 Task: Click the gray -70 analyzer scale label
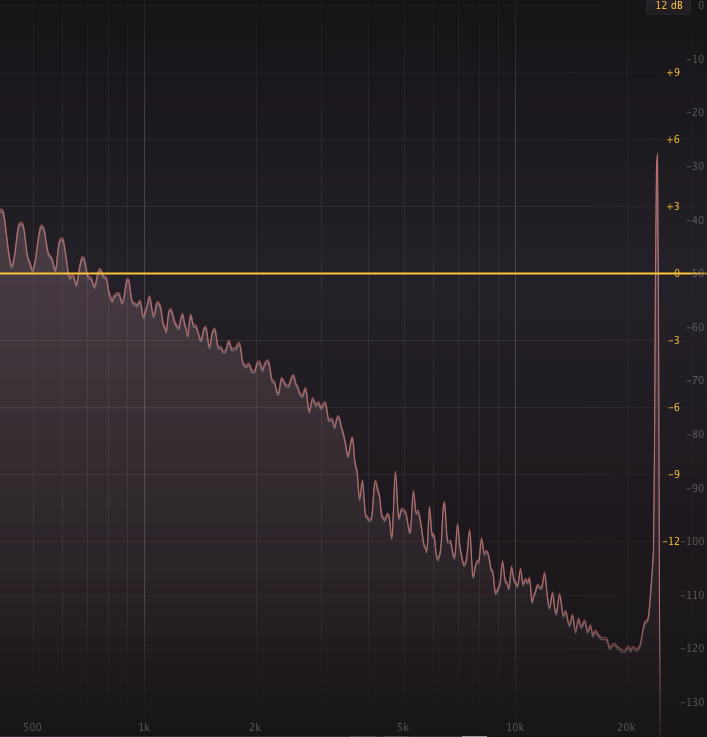[694, 381]
